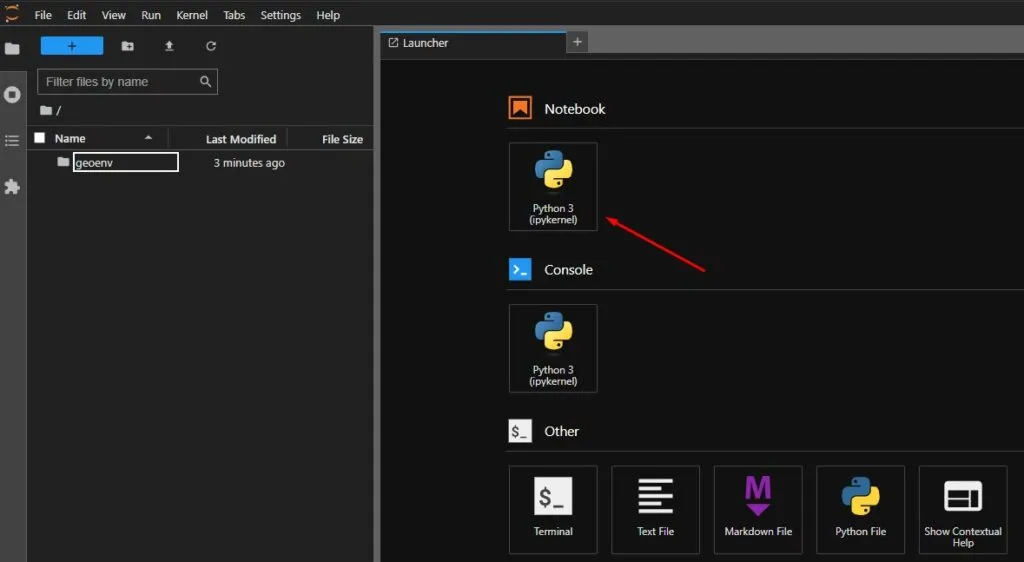
Task: Create a new Markdown File
Action: click(758, 510)
